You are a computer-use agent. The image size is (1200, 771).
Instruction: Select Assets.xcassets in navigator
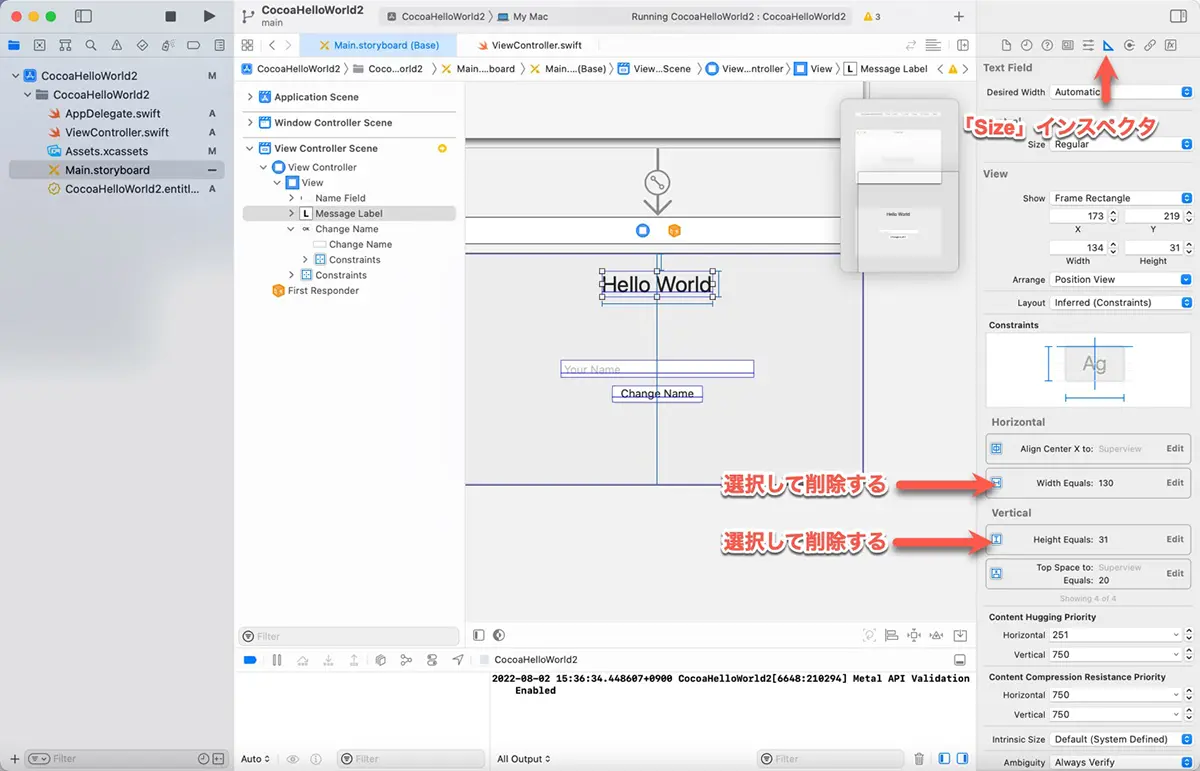106,151
